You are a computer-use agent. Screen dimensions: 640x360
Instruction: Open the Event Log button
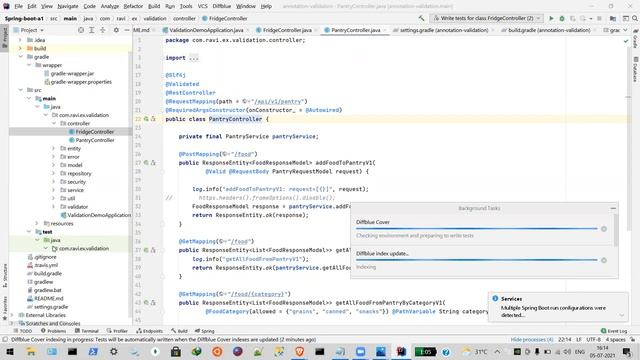(614, 331)
